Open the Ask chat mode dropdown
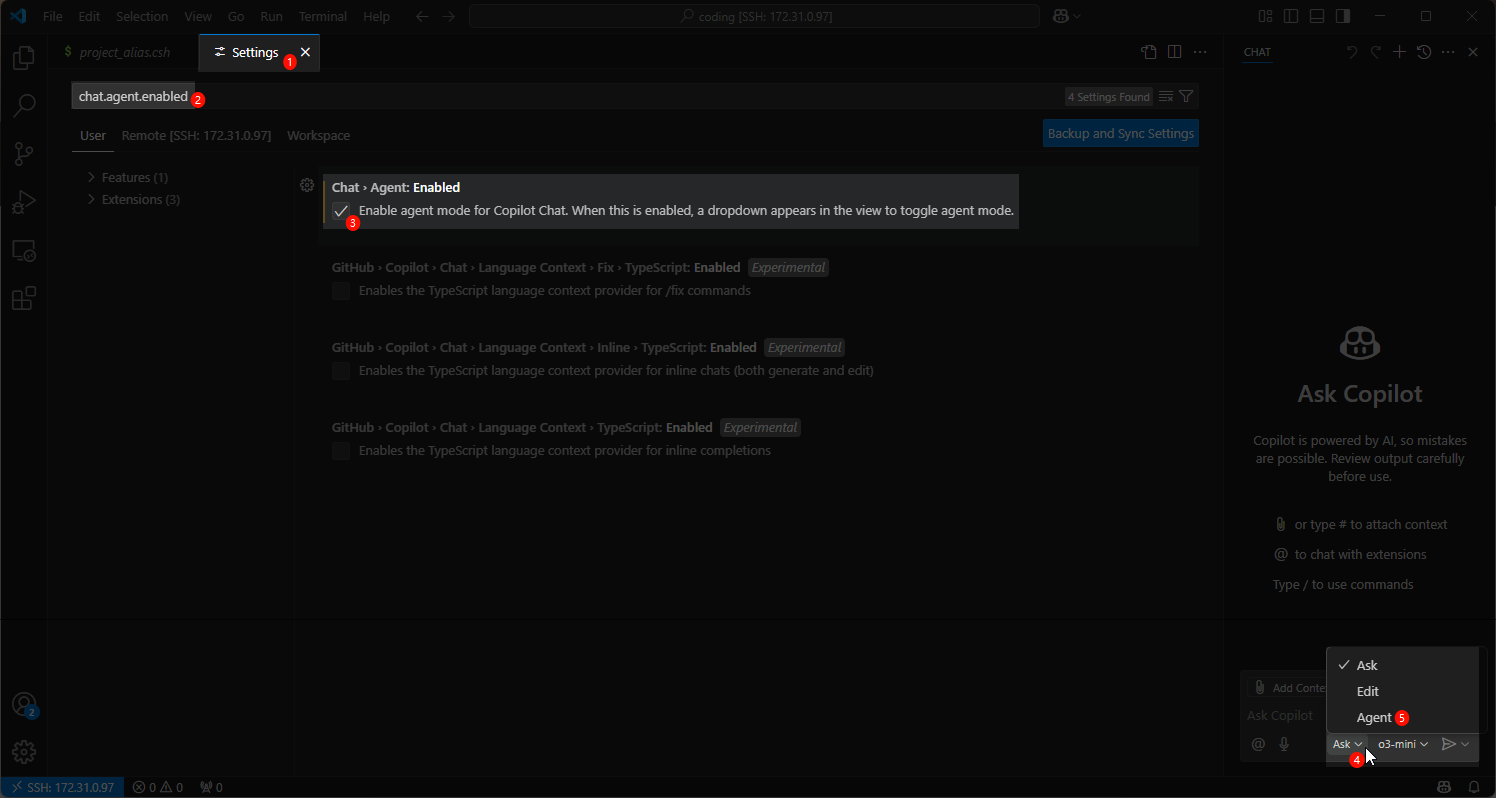 click(x=1347, y=744)
